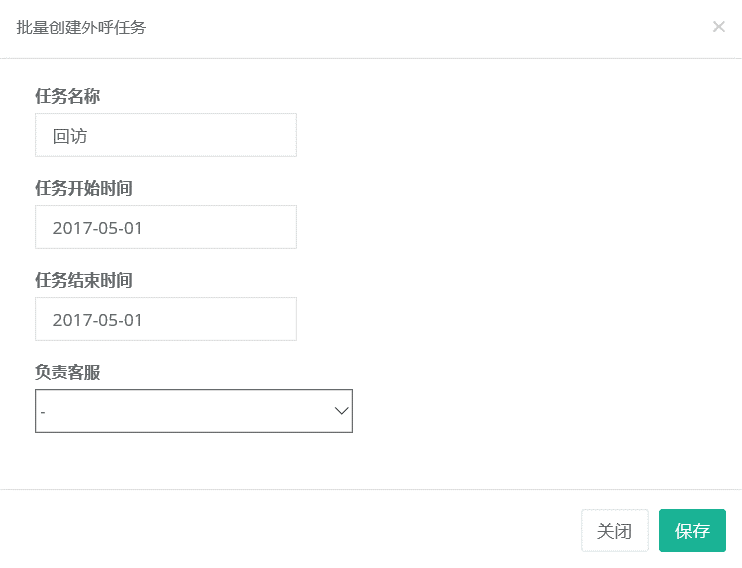Click the top-right X icon of the modal

click(718, 27)
